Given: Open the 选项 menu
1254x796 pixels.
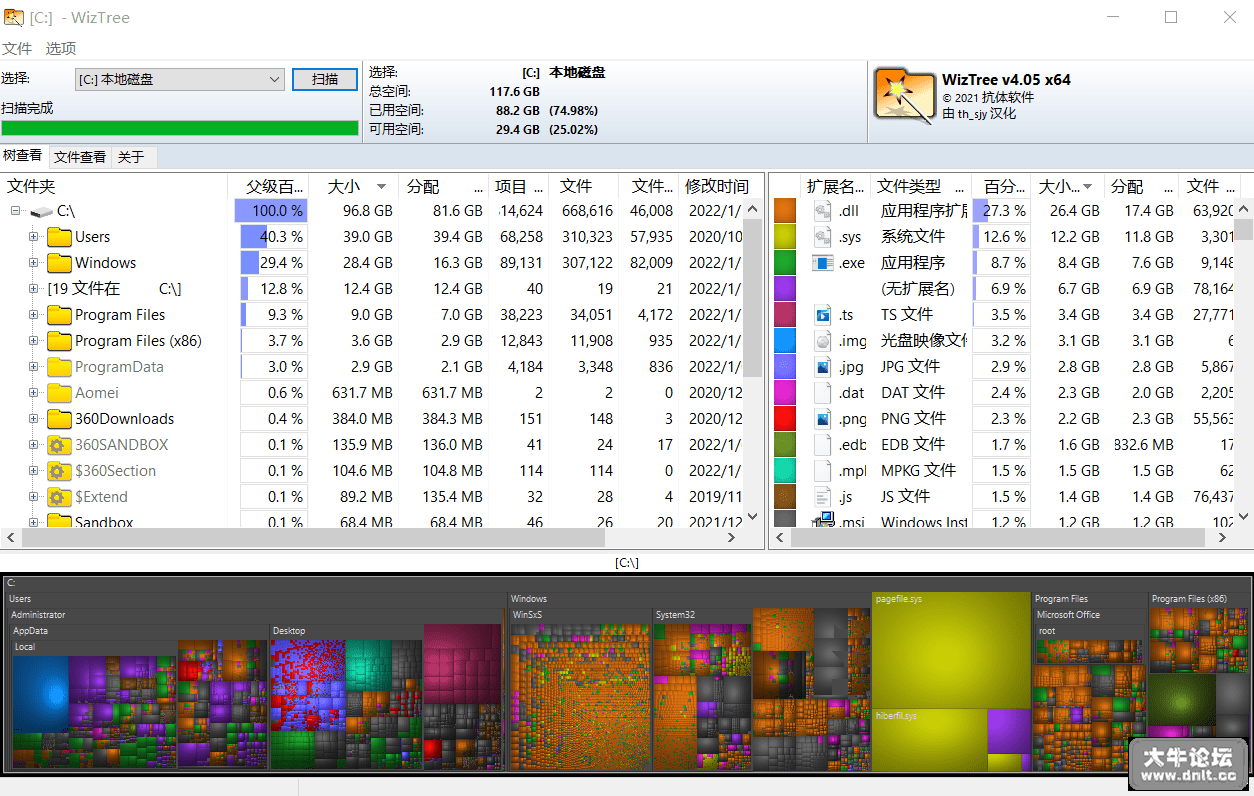Looking at the screenshot, I should point(61,48).
